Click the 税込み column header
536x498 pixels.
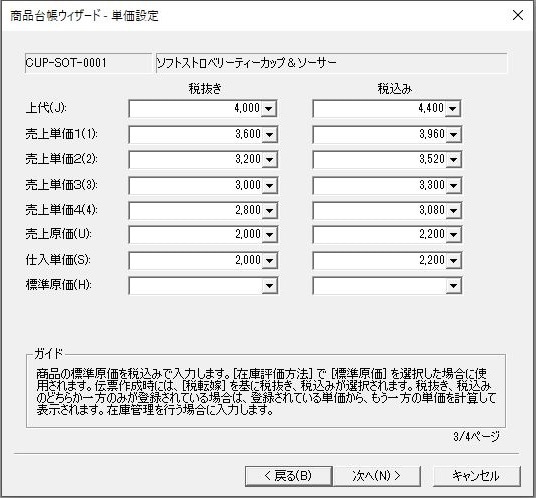pyautogui.click(x=394, y=89)
